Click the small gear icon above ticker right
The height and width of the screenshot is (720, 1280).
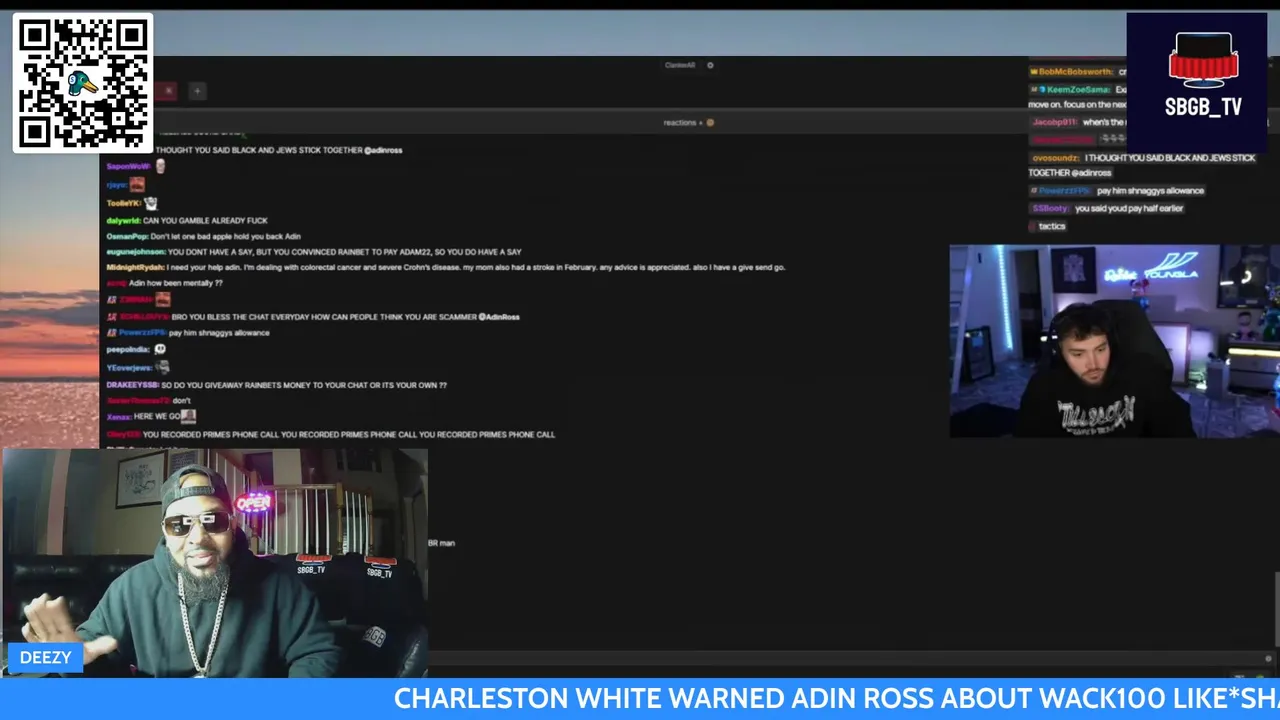click(x=1268, y=658)
